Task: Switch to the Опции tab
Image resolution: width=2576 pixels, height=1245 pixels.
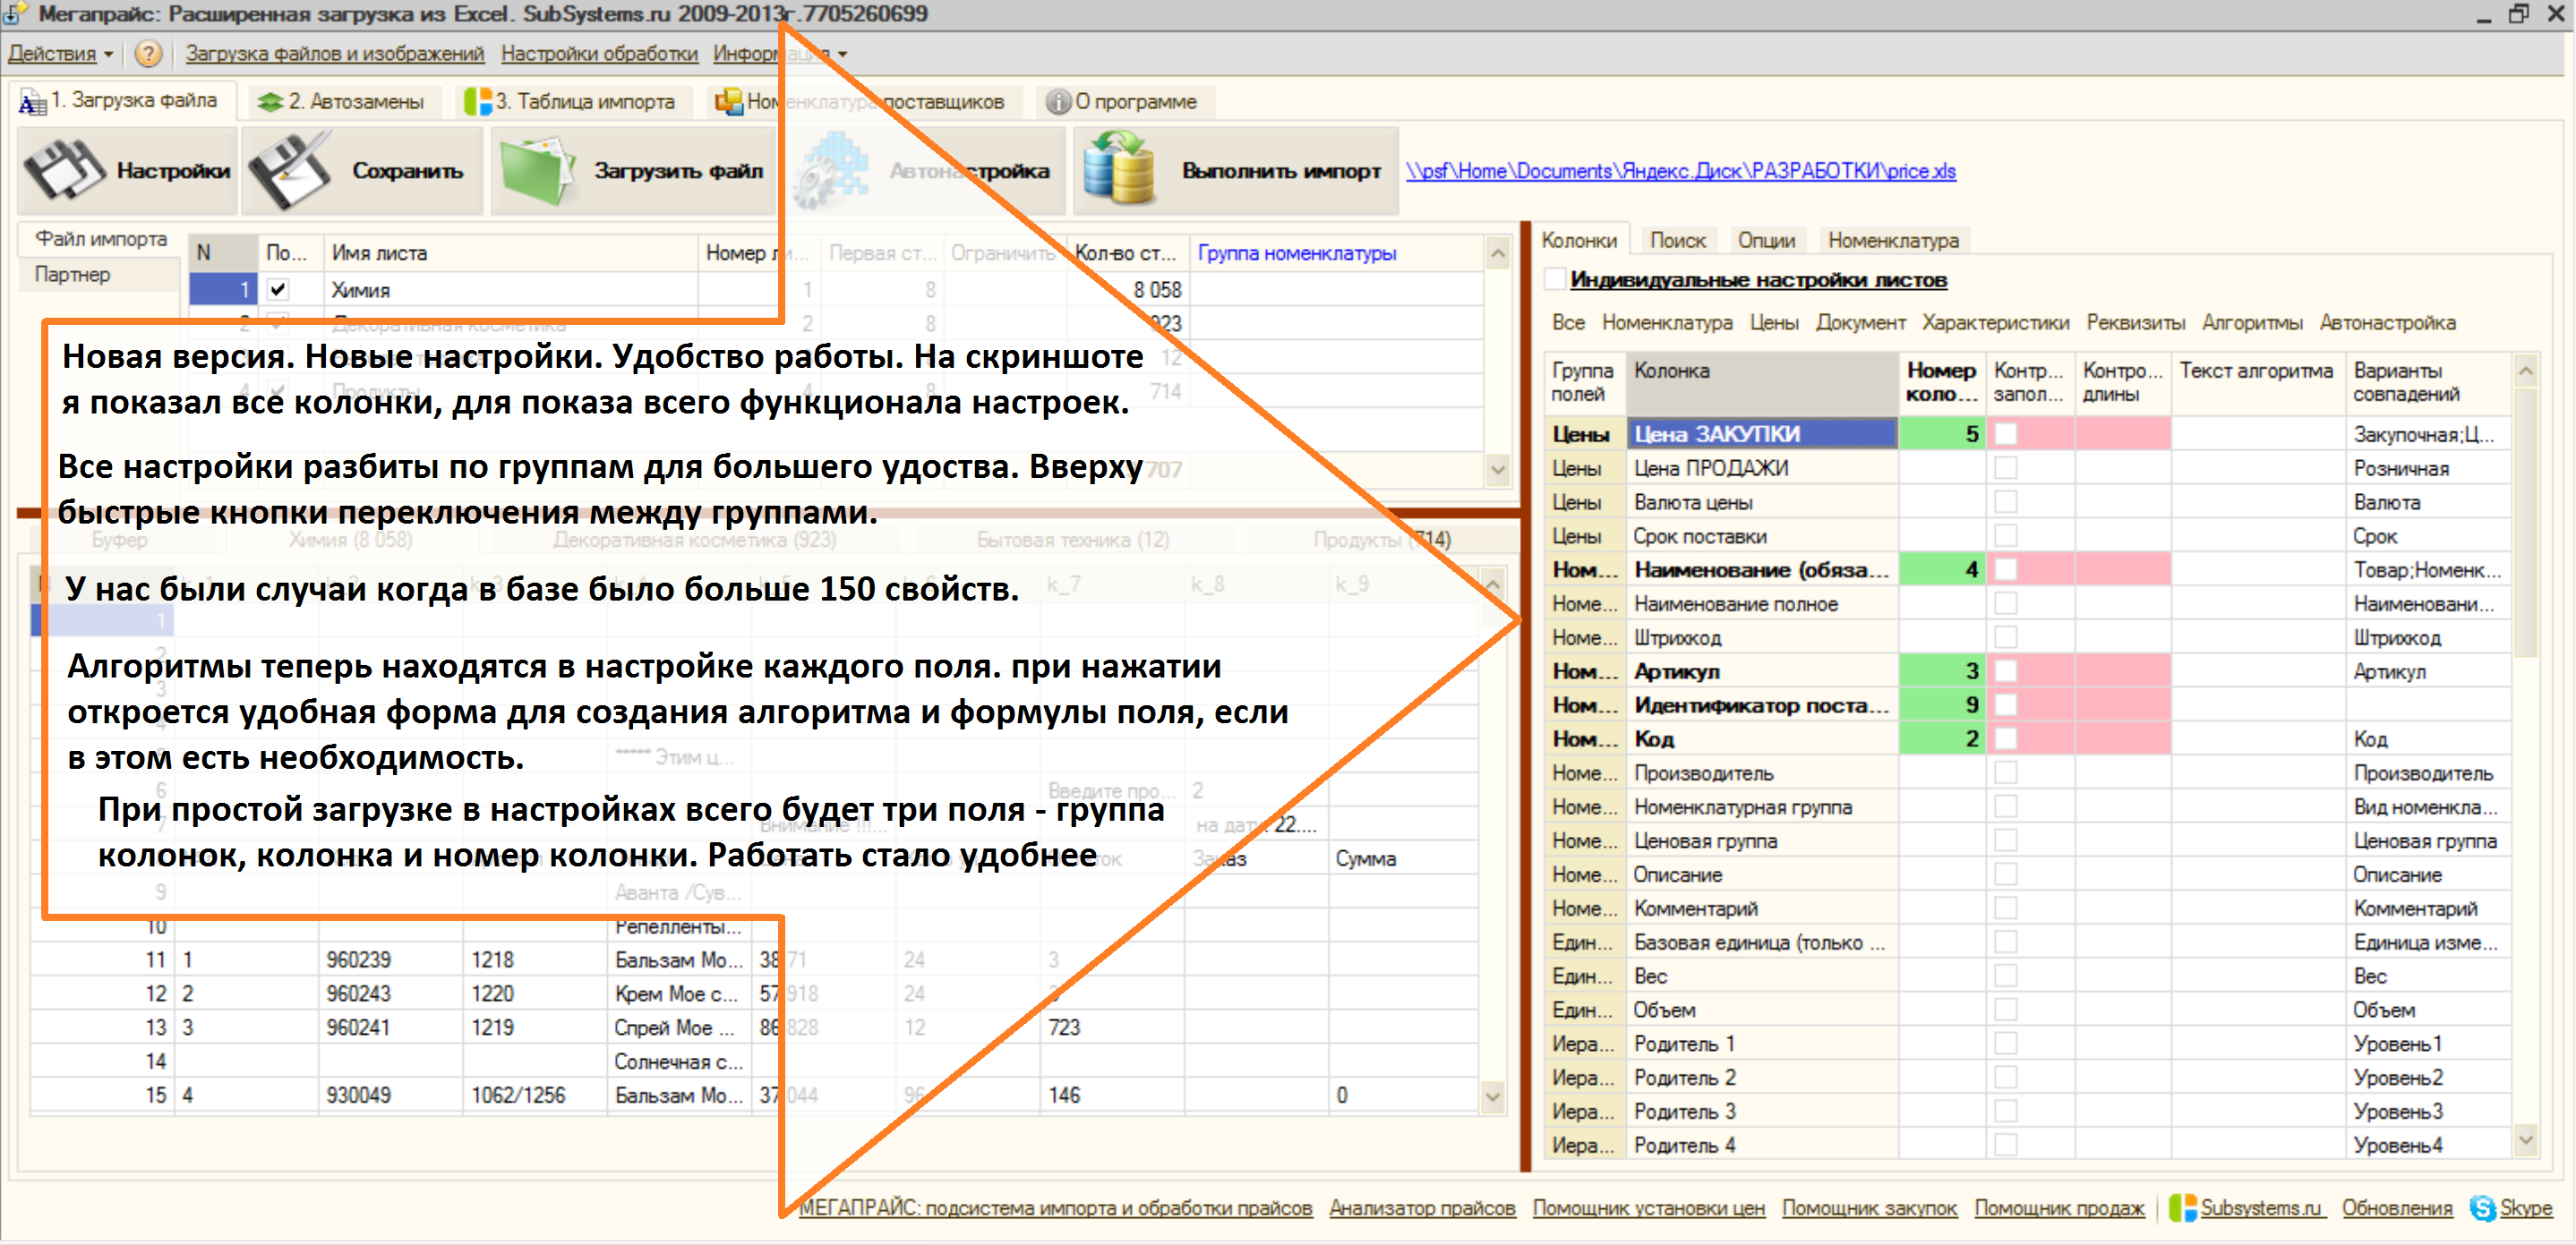Action: point(1766,240)
